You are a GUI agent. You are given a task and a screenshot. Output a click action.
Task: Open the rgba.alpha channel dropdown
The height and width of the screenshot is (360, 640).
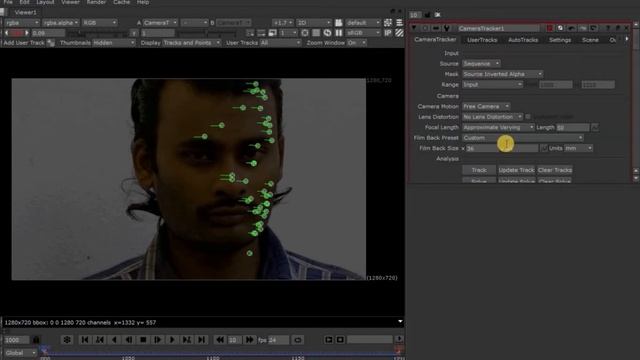[60, 22]
